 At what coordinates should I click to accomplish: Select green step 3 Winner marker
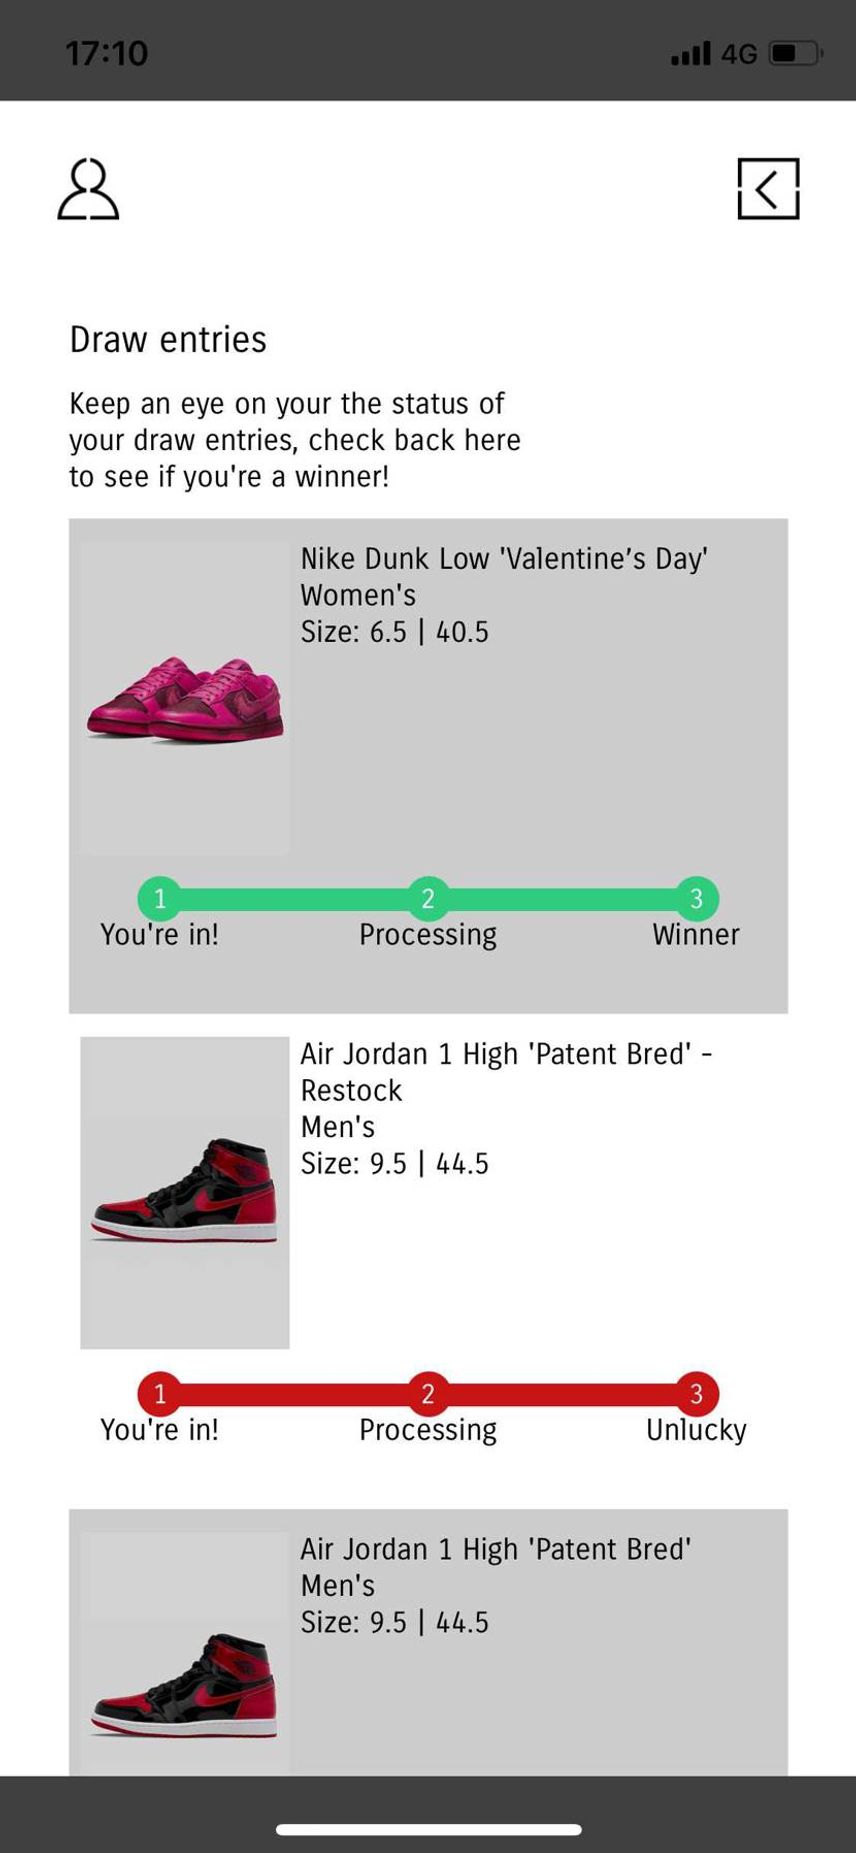697,898
